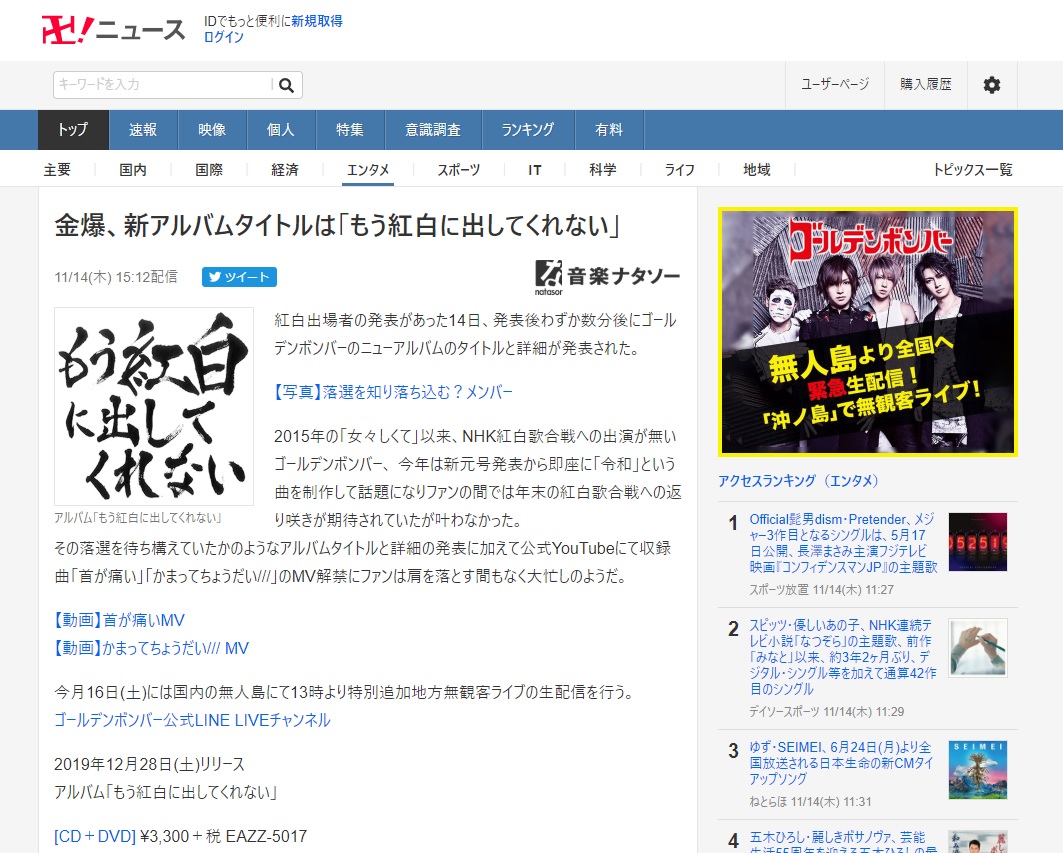Screen dimensions: 1063x853
Task: Open the 公式LINE LIVEチャンネル link
Action: click(x=192, y=720)
